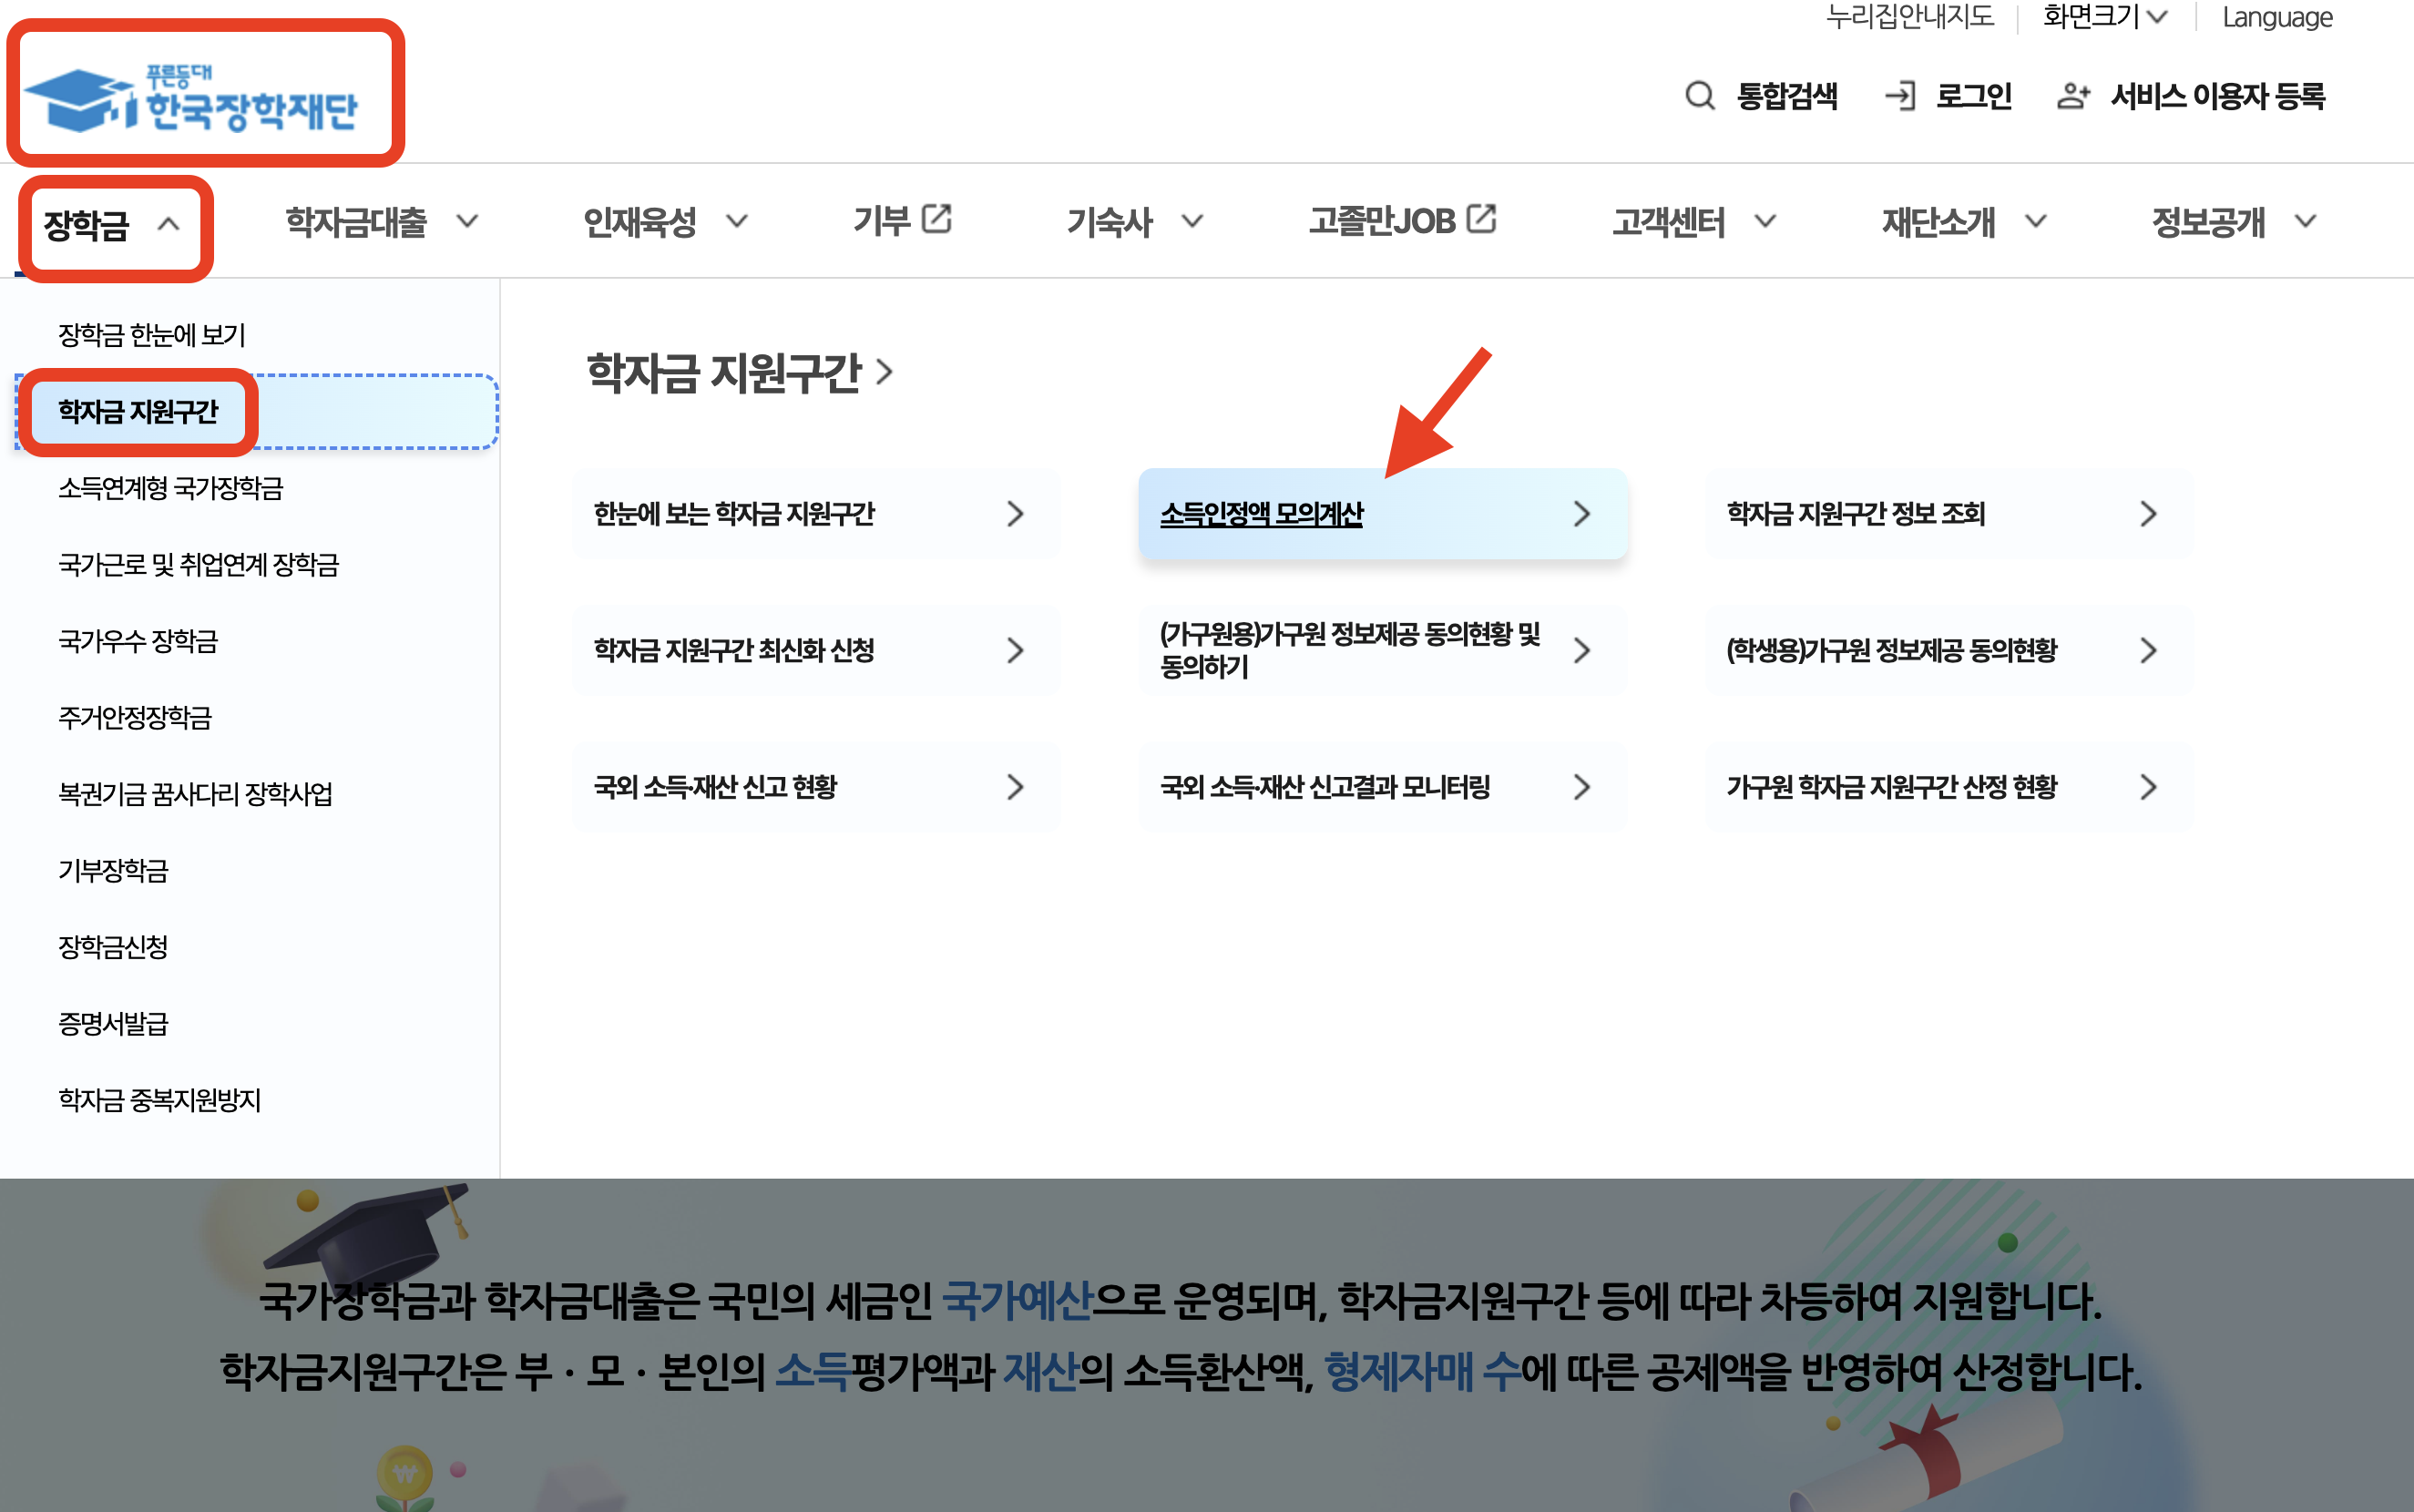Click the arrow on 학자금 지원구간 최신화 신청

pos(1015,651)
